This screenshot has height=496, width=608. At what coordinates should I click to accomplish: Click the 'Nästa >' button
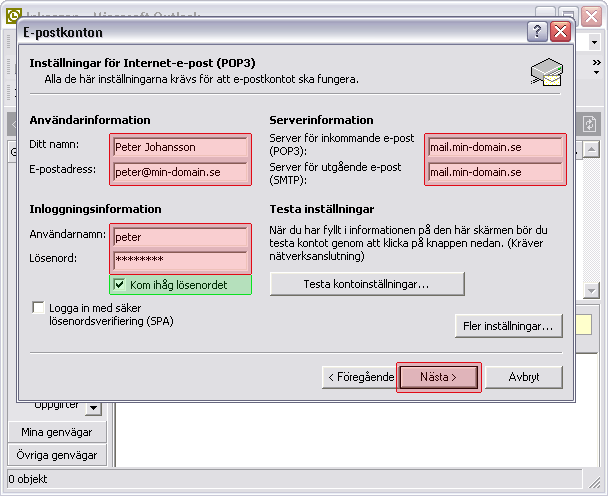tap(439, 377)
